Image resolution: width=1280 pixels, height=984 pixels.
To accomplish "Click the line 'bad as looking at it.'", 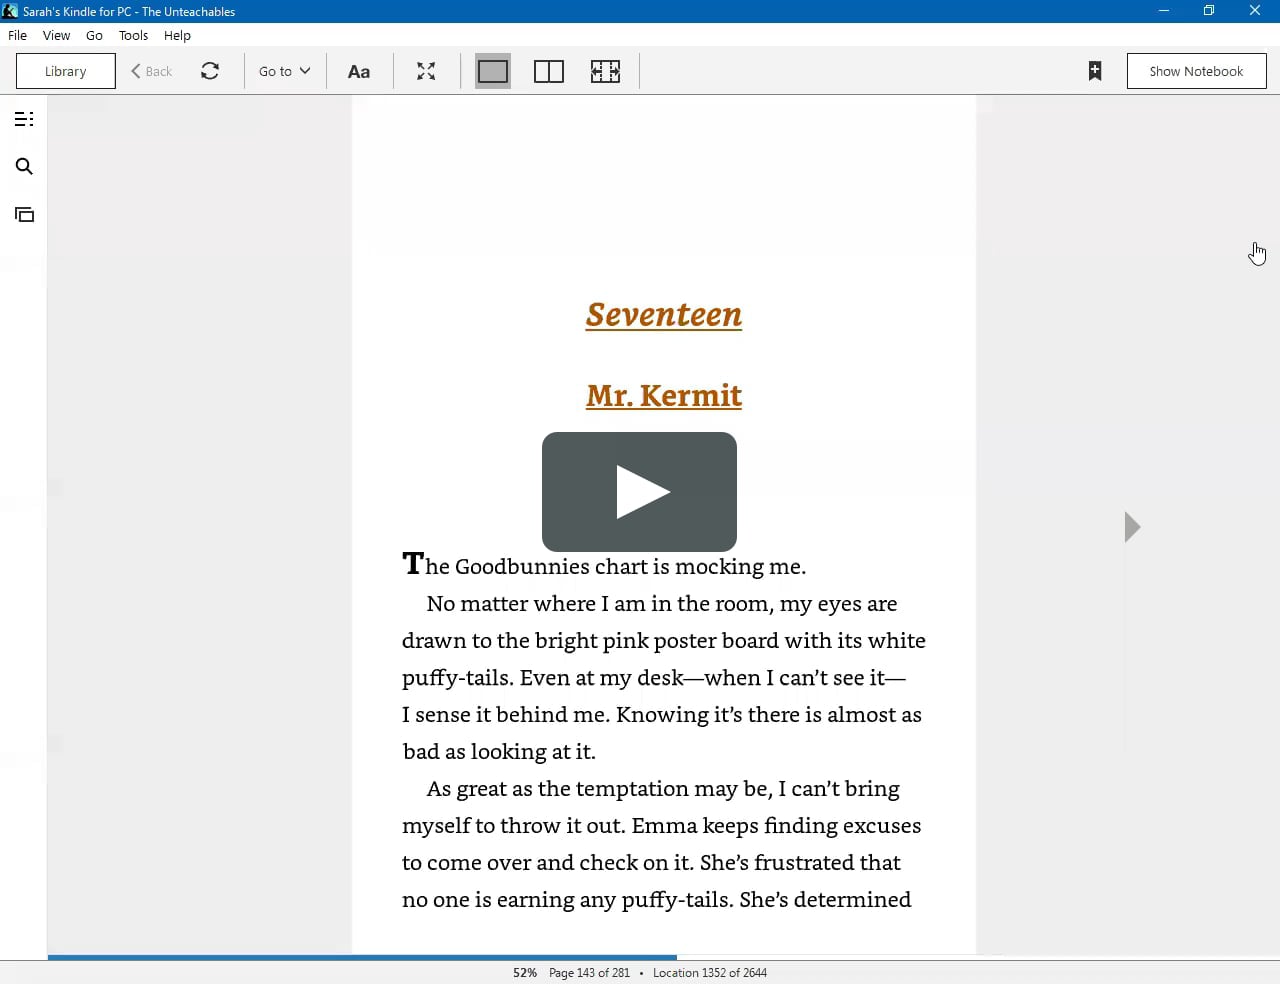I will (x=499, y=752).
